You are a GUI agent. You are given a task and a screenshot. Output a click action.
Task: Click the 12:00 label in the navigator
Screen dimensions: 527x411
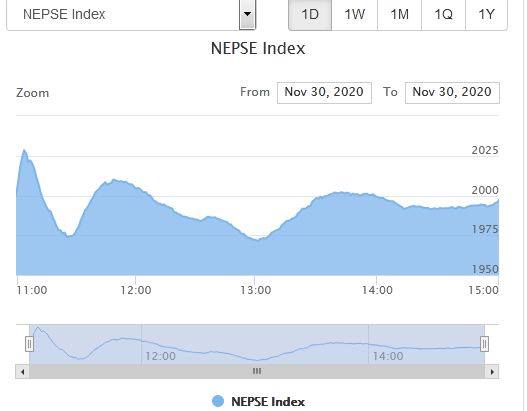pos(160,356)
